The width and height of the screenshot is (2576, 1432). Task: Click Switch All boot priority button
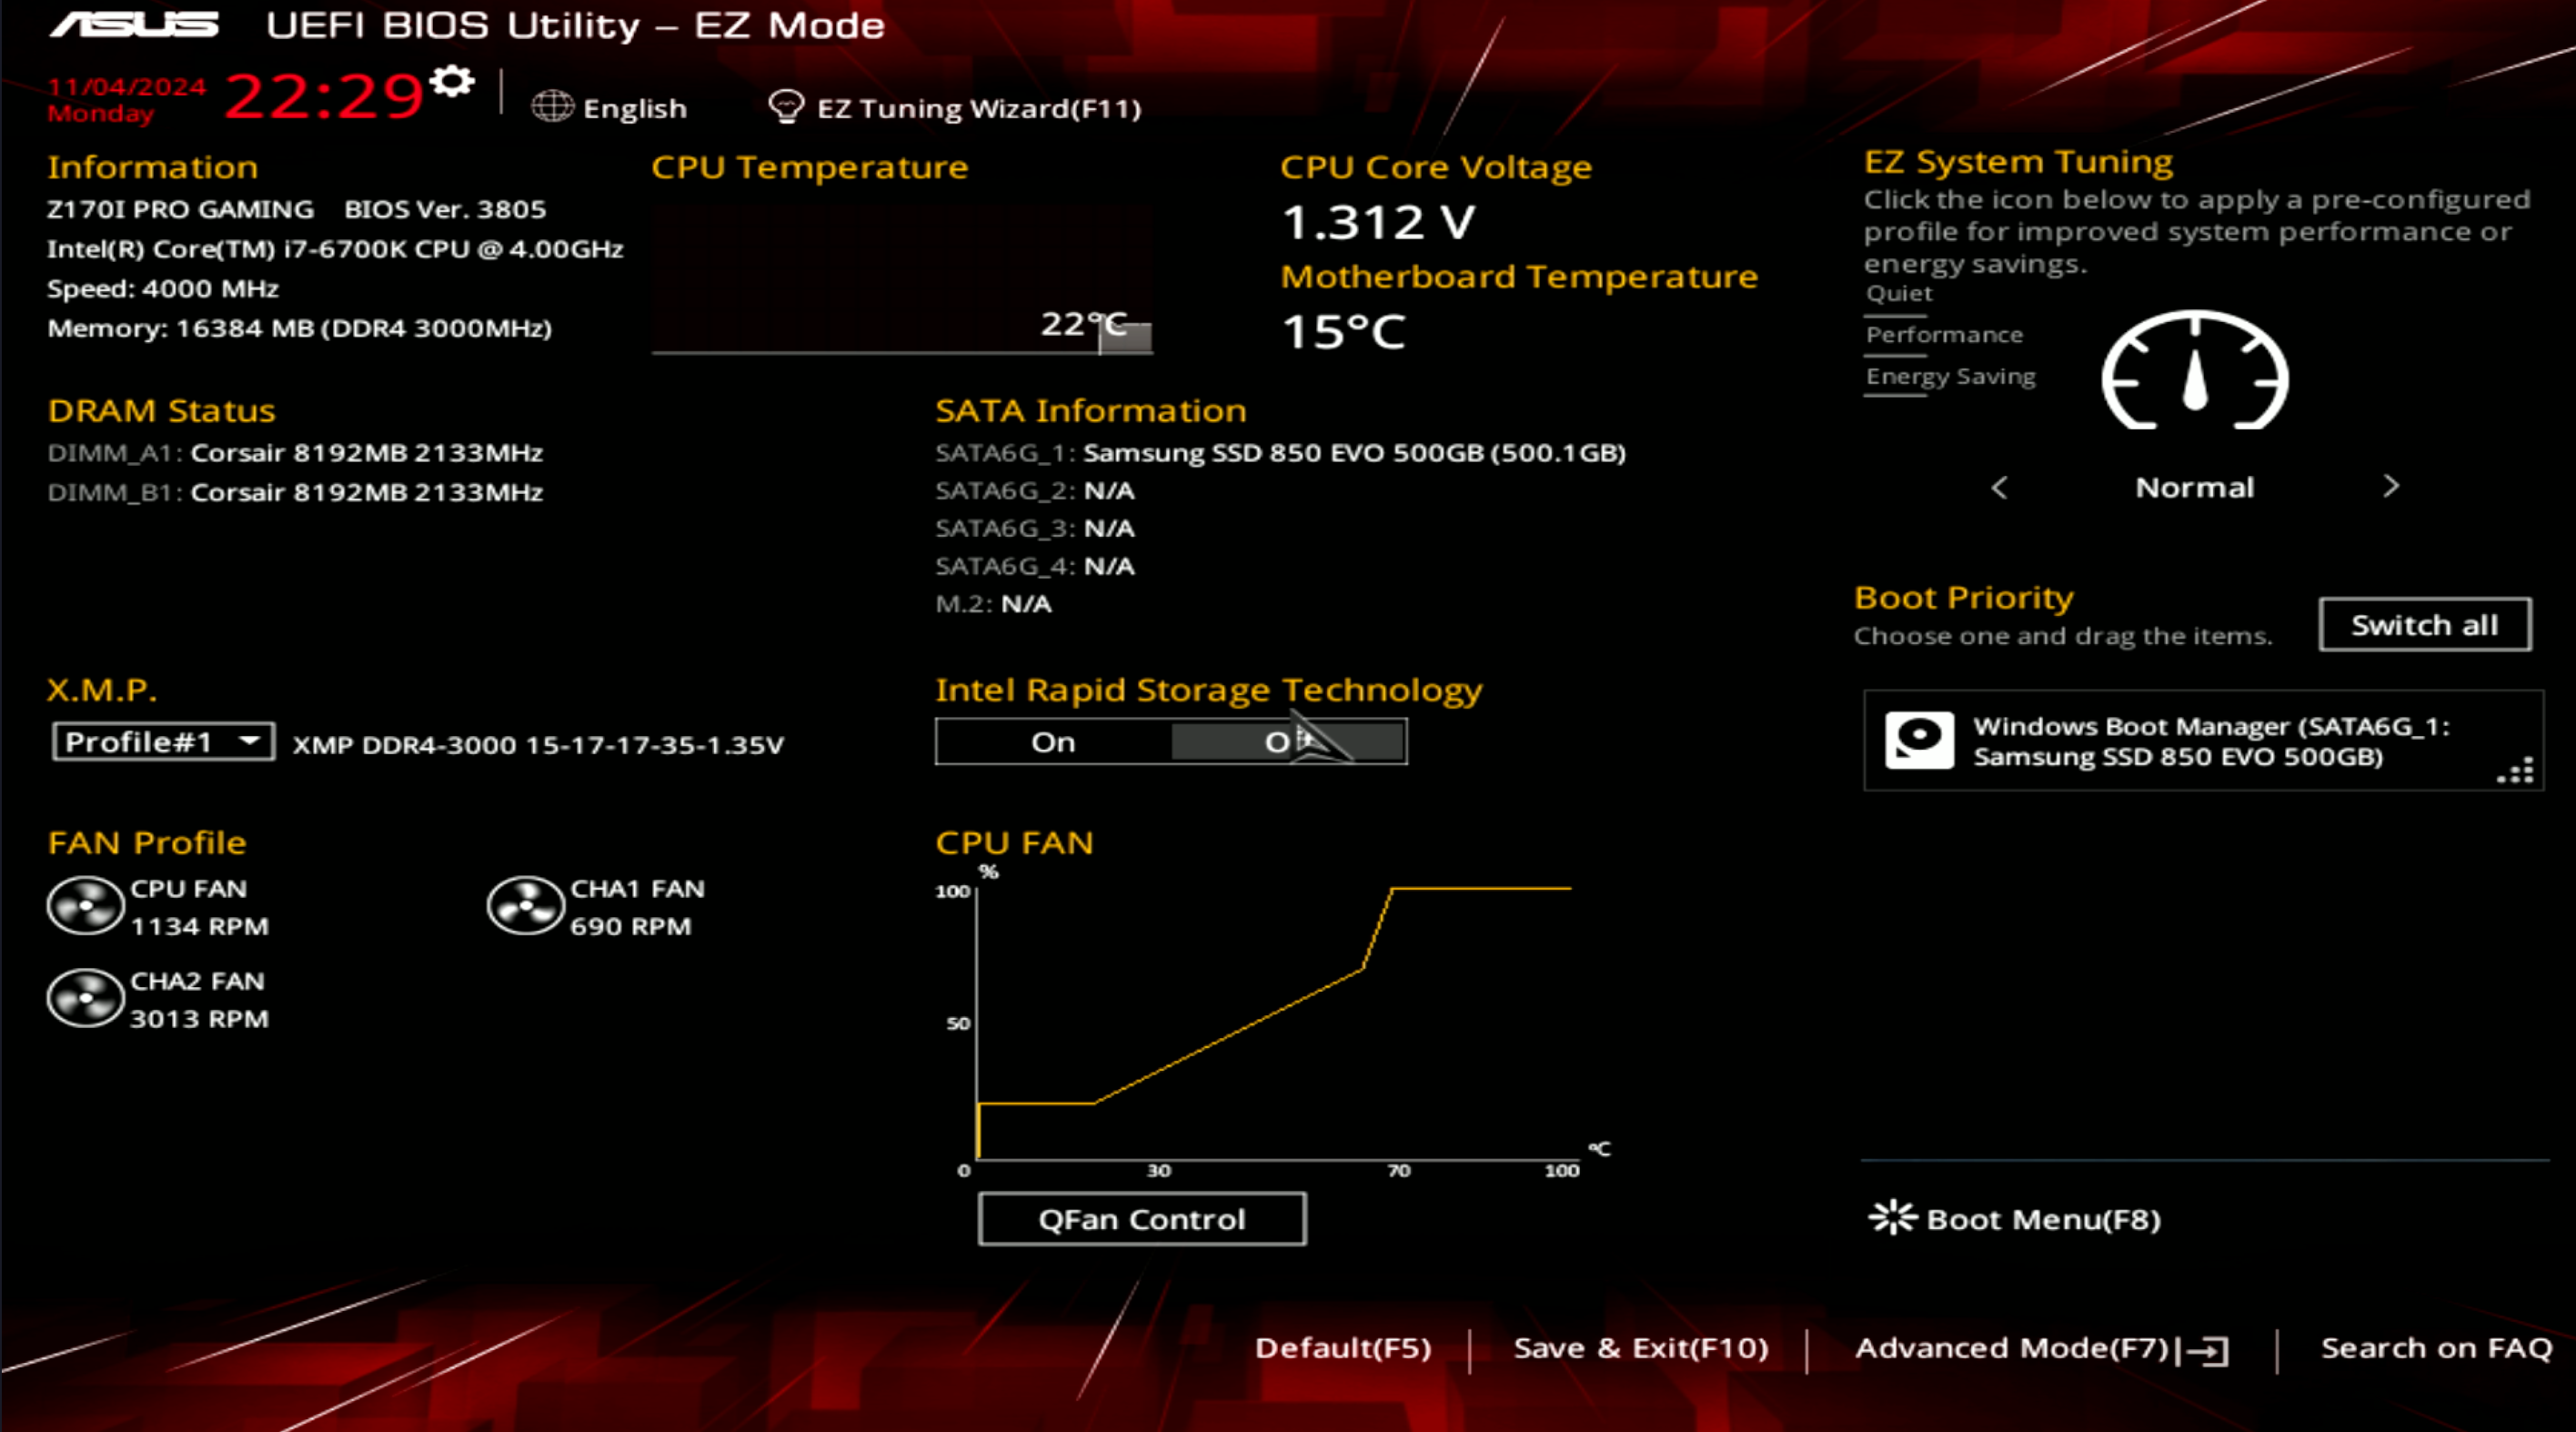[x=2424, y=624]
